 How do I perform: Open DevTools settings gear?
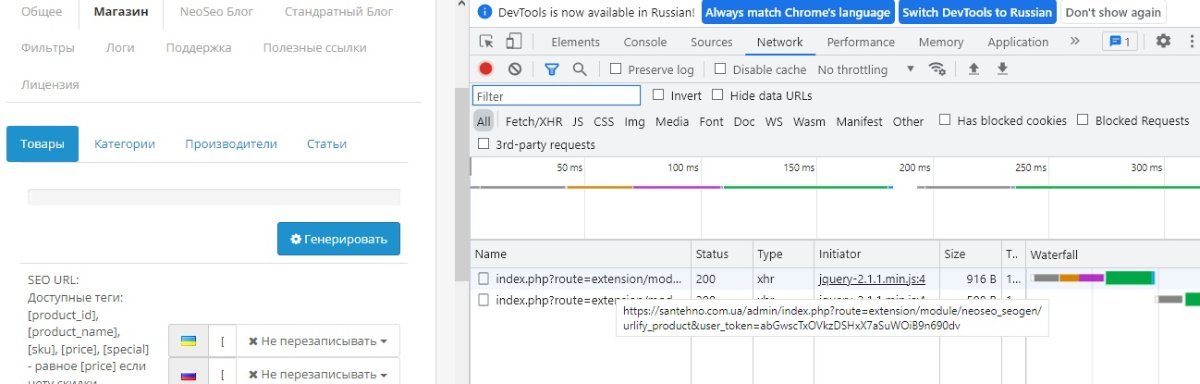[x=1163, y=41]
